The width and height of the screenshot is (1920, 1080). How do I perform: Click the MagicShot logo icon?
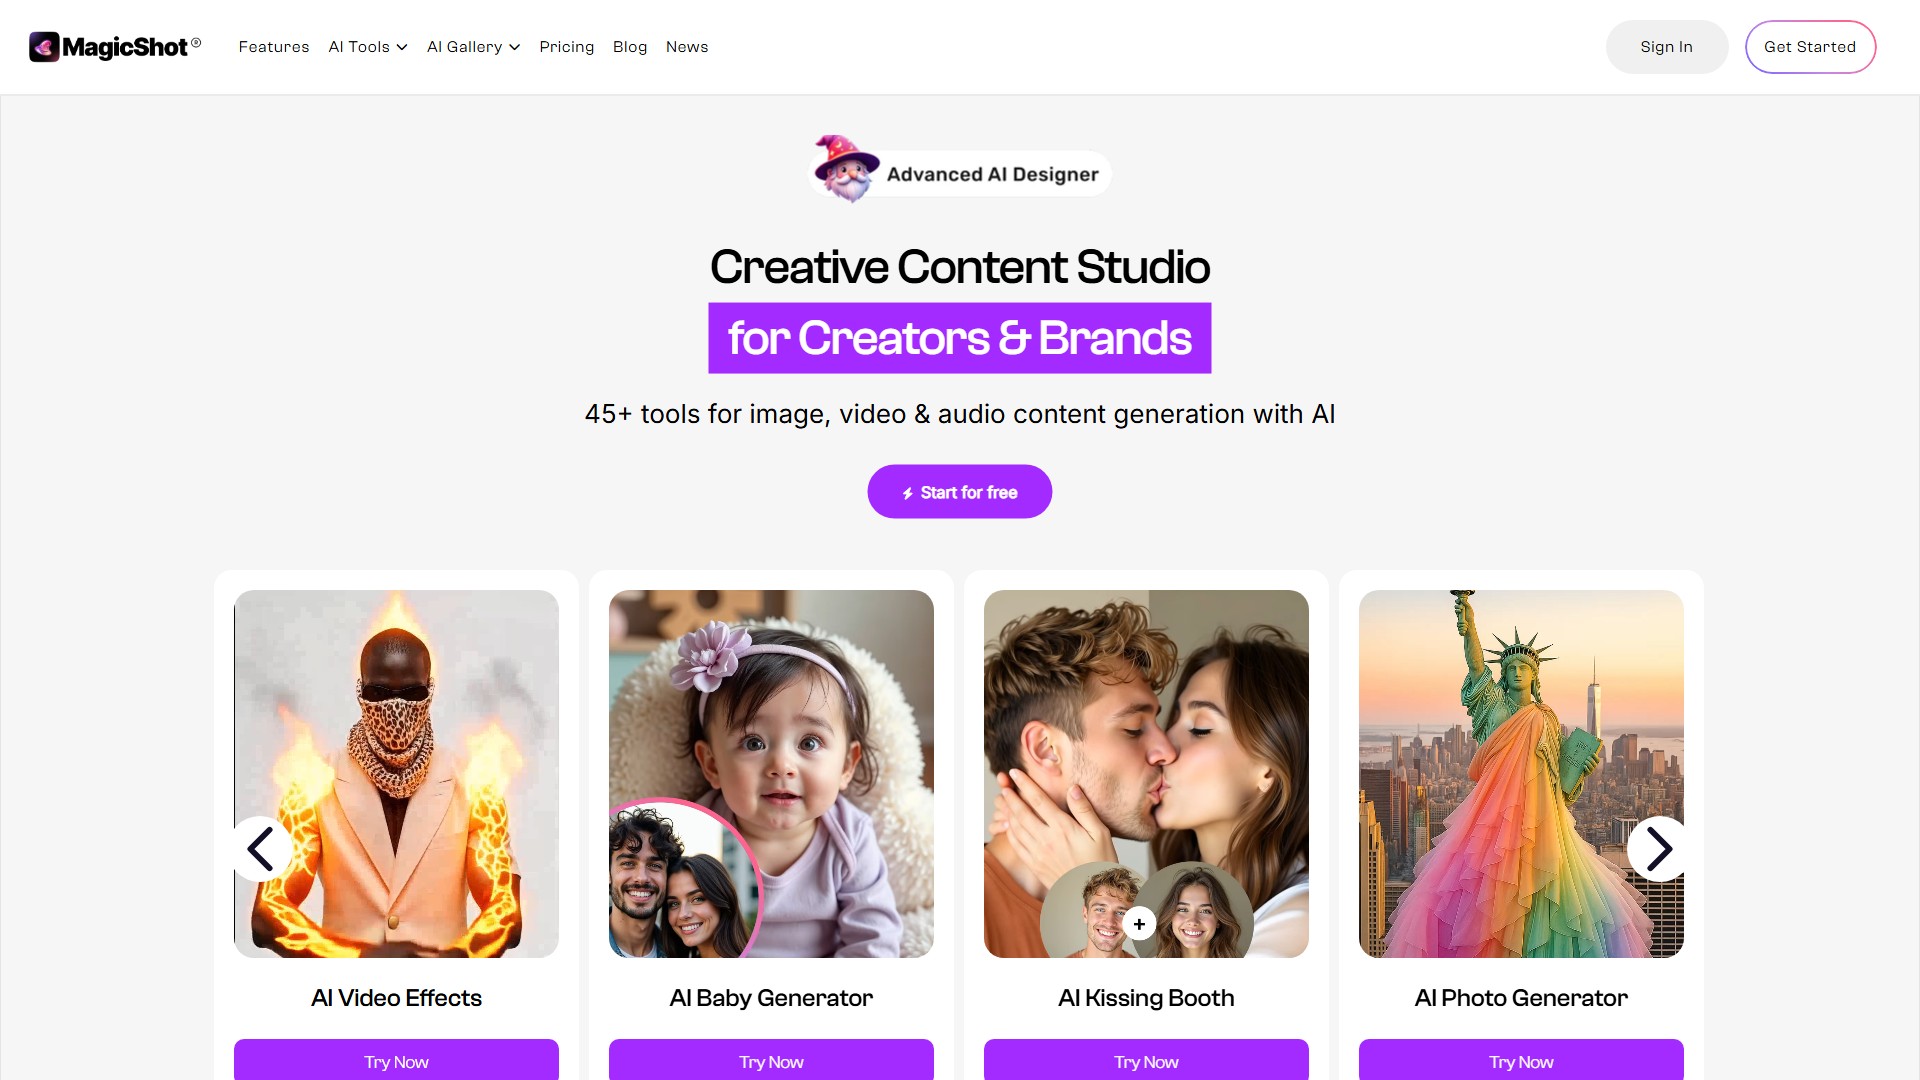(x=44, y=47)
